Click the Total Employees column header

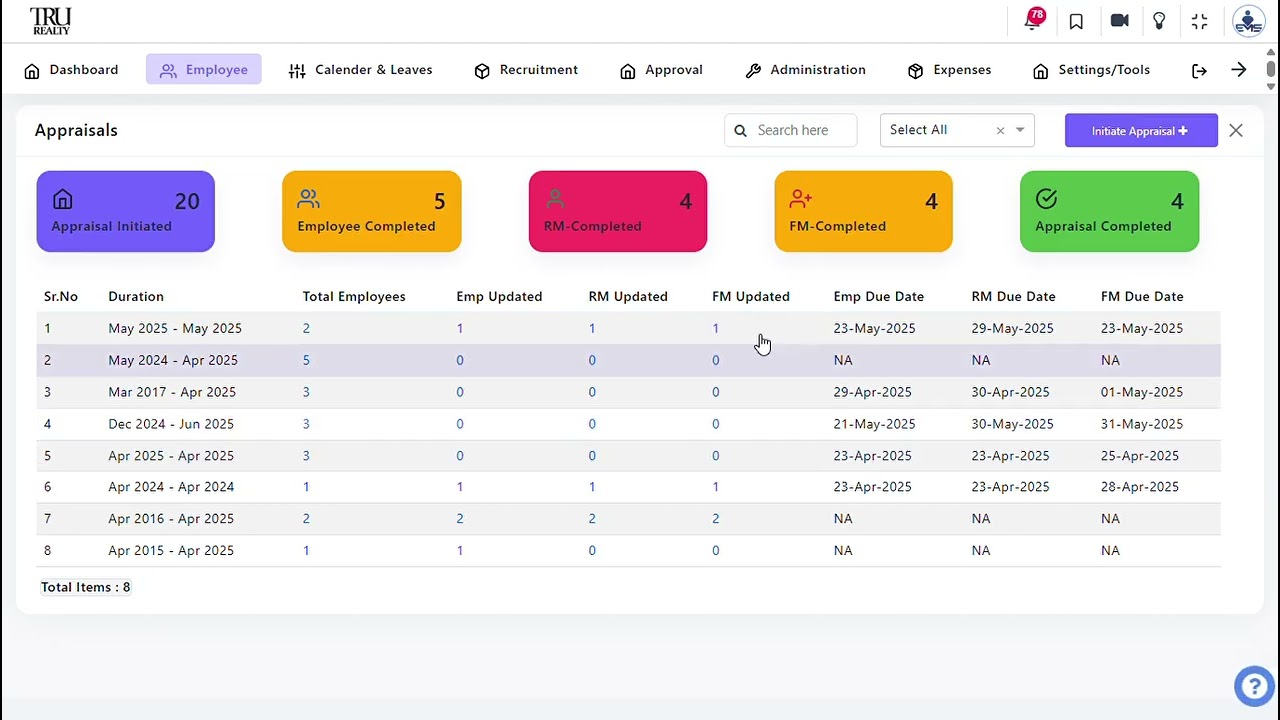[x=354, y=297]
